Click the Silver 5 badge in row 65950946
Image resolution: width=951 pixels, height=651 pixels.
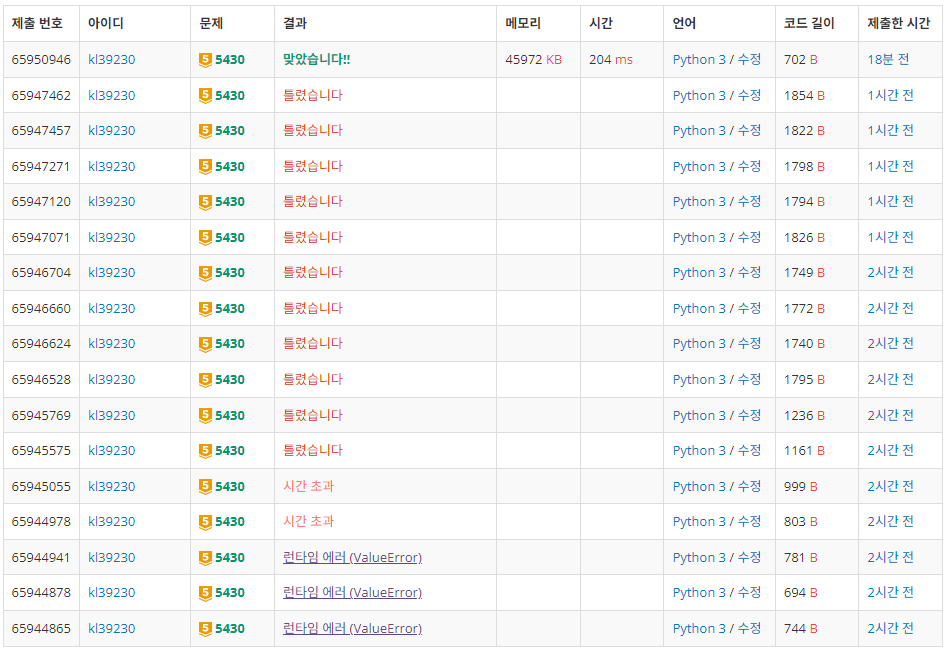[206, 59]
